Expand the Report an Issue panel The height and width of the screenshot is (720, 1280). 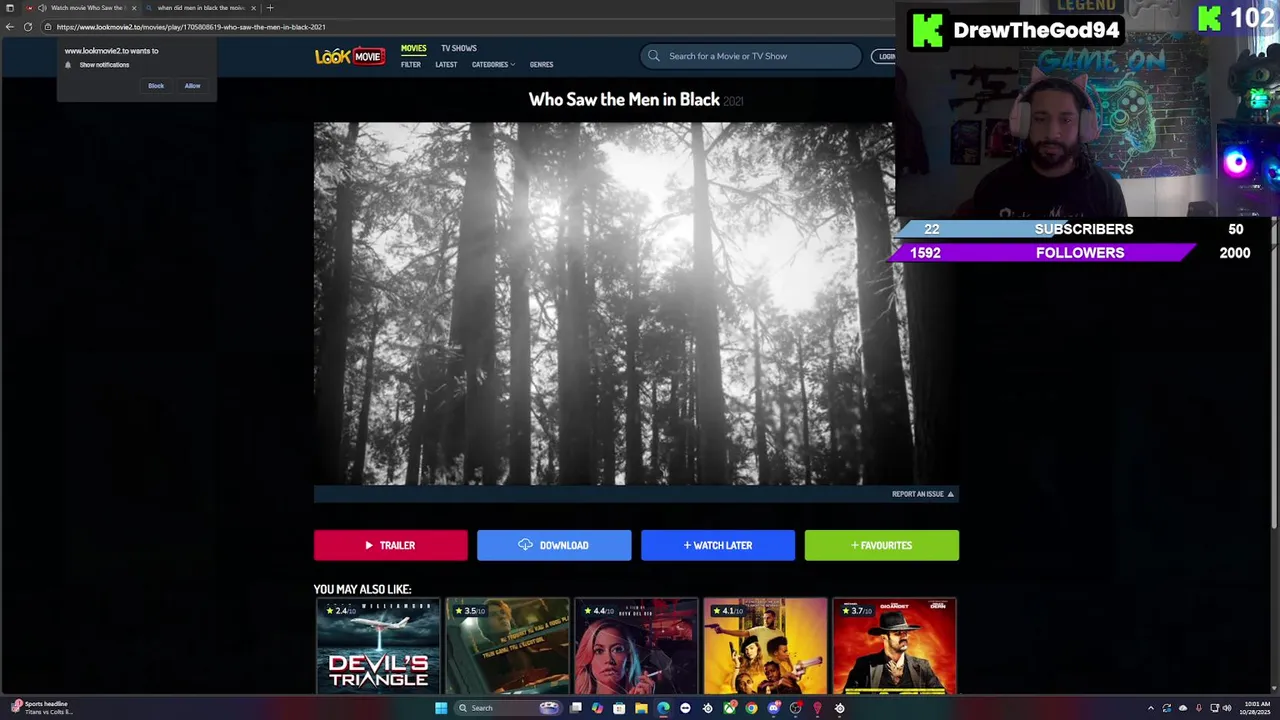922,494
